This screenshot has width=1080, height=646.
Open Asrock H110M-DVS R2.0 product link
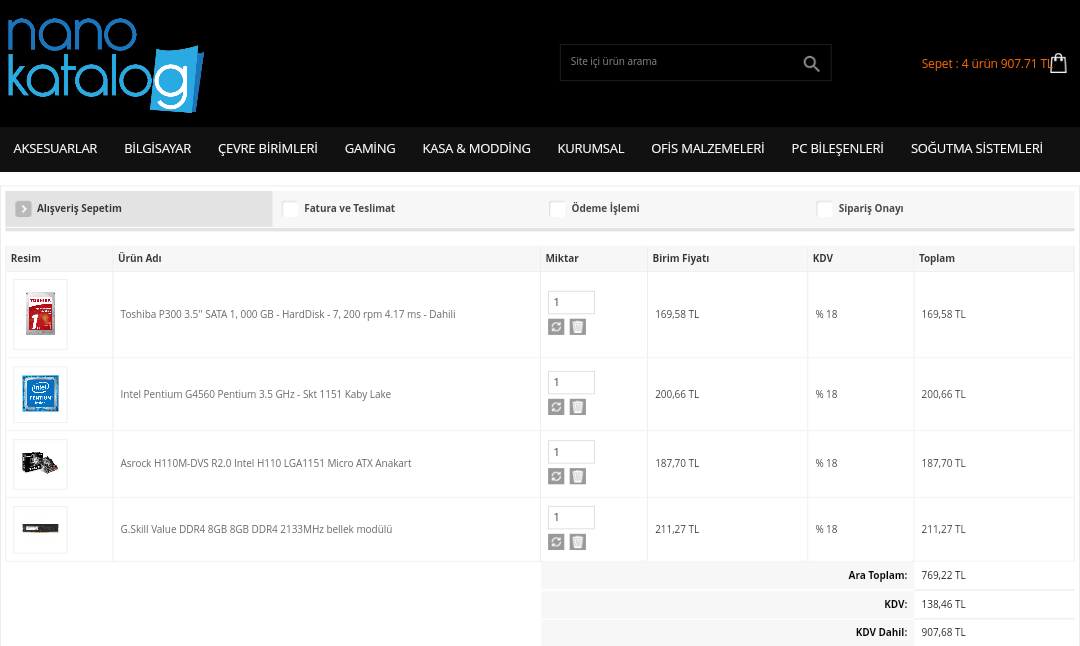266,463
